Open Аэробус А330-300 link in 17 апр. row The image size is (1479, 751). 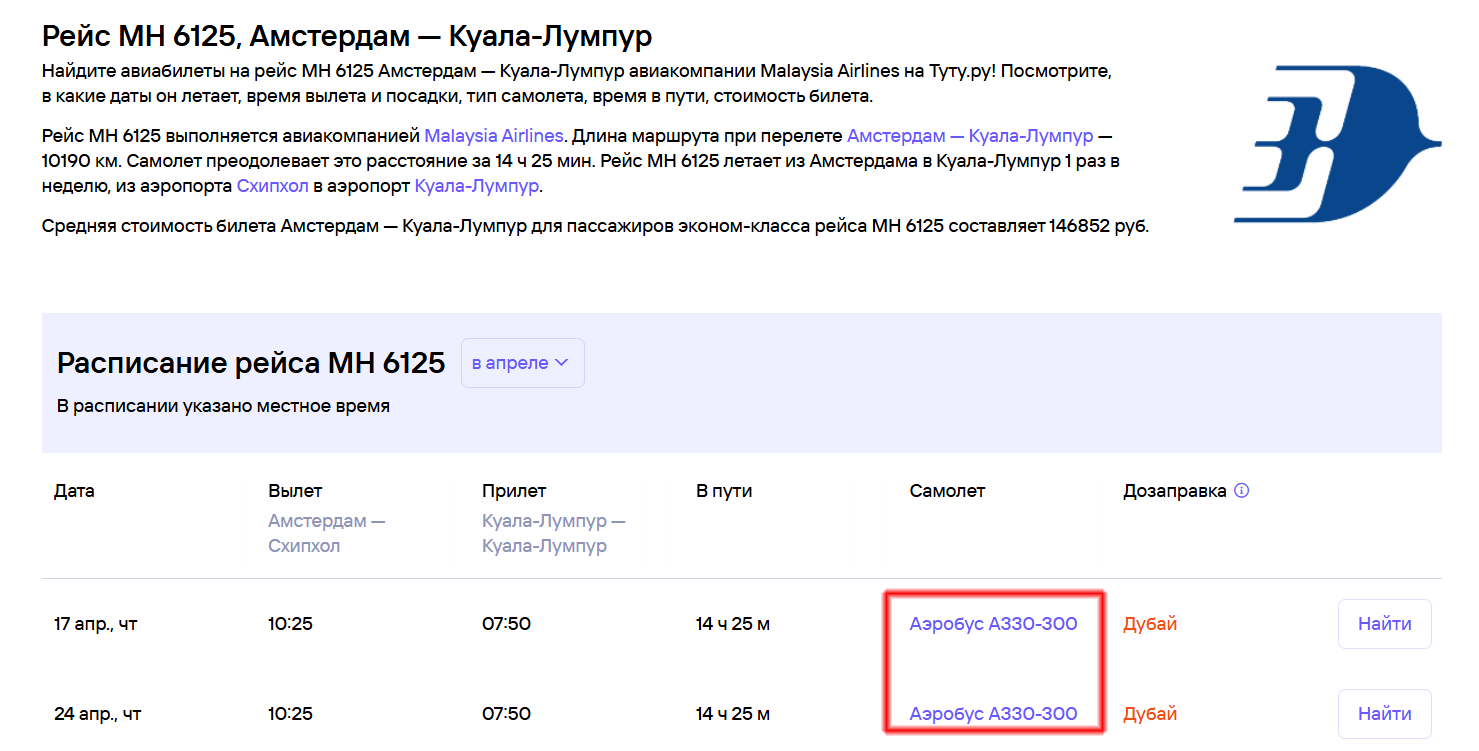point(993,624)
